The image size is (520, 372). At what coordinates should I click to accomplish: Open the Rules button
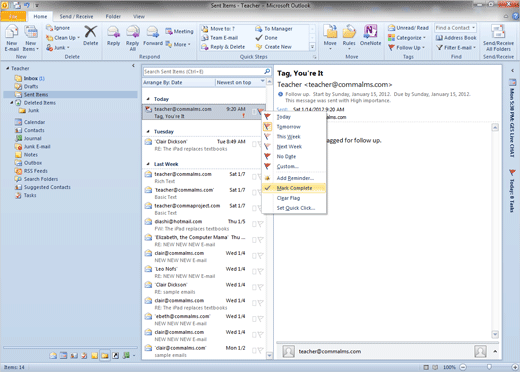pos(349,37)
